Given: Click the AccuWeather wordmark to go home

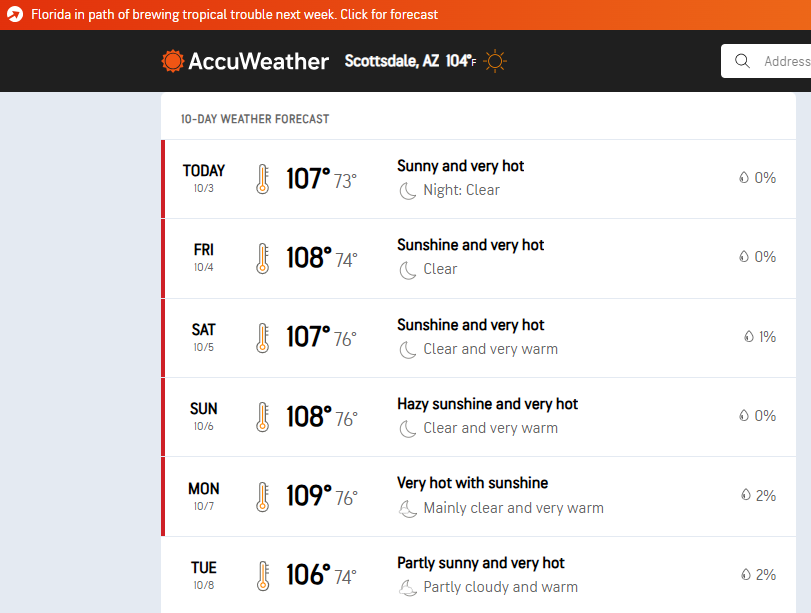Looking at the screenshot, I should coord(259,61).
